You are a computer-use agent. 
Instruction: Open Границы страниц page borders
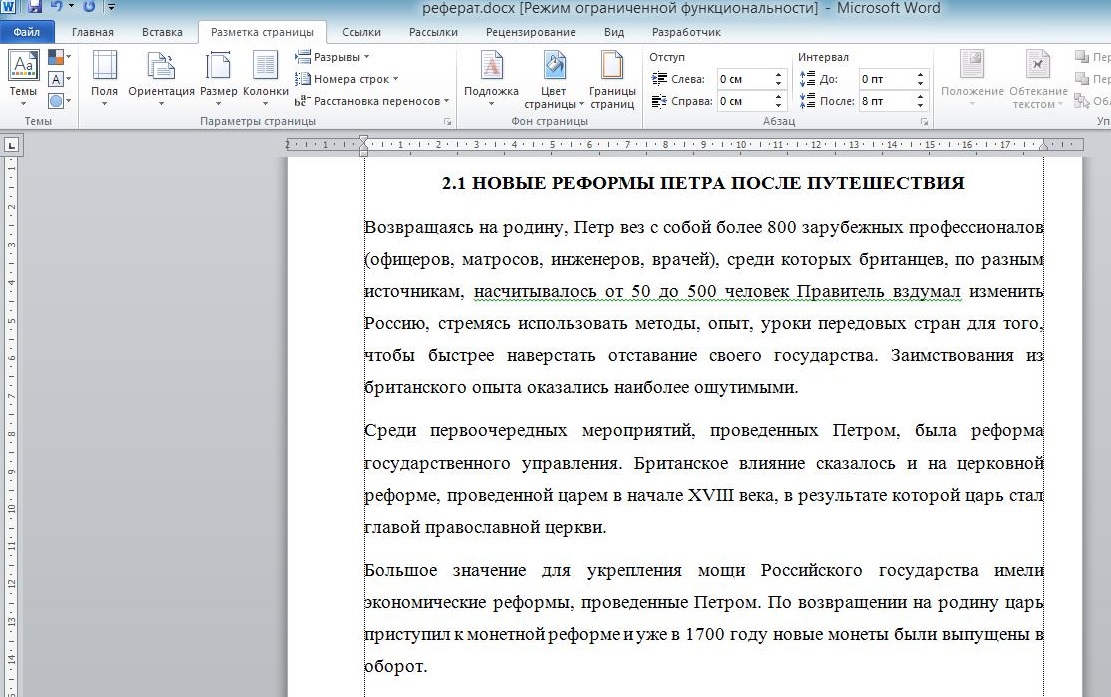coord(612,79)
